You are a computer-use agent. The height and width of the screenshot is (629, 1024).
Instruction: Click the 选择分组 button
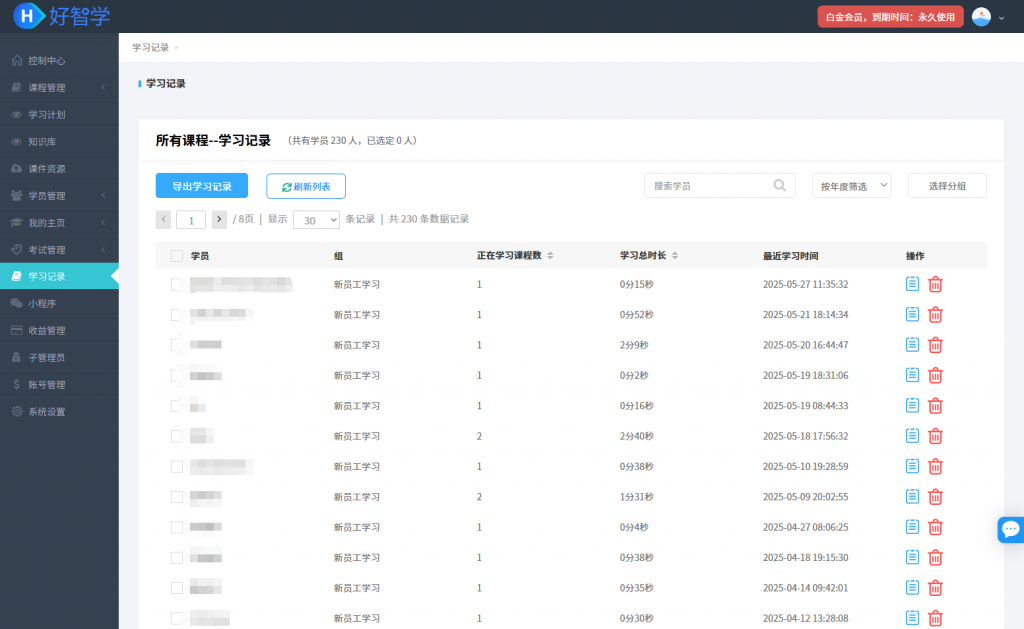(947, 186)
